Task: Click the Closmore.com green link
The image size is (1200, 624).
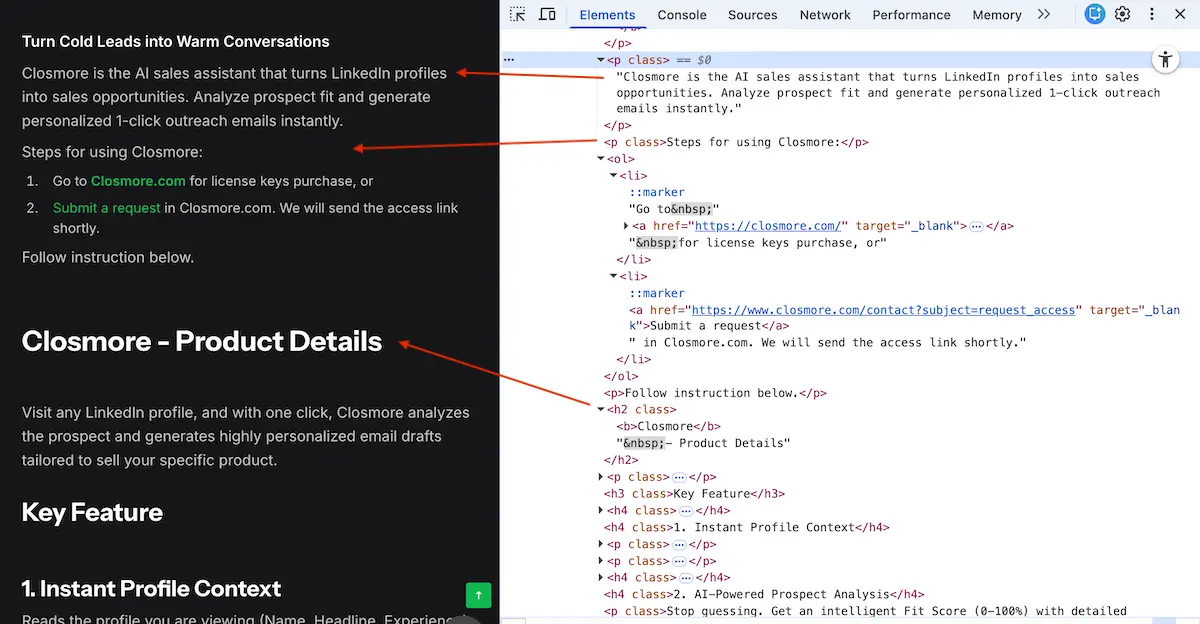Action: click(138, 181)
